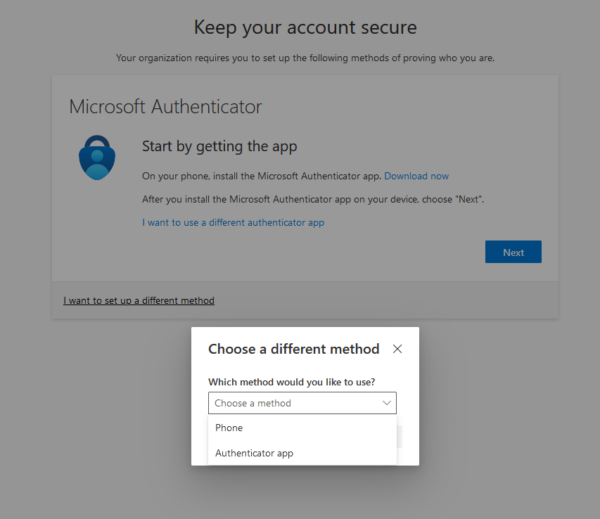Open the Download now link
This screenshot has width=600, height=519.
point(416,176)
